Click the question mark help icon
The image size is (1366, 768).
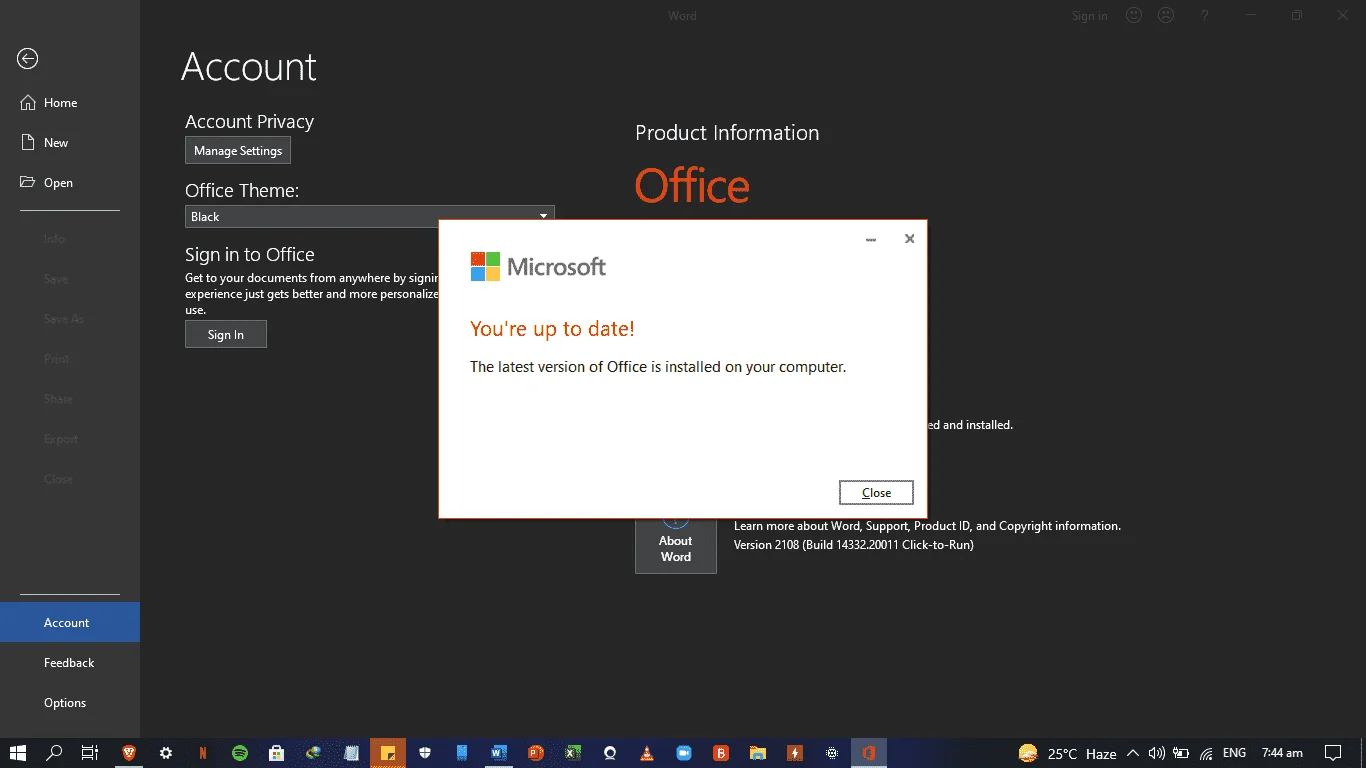pos(1205,16)
